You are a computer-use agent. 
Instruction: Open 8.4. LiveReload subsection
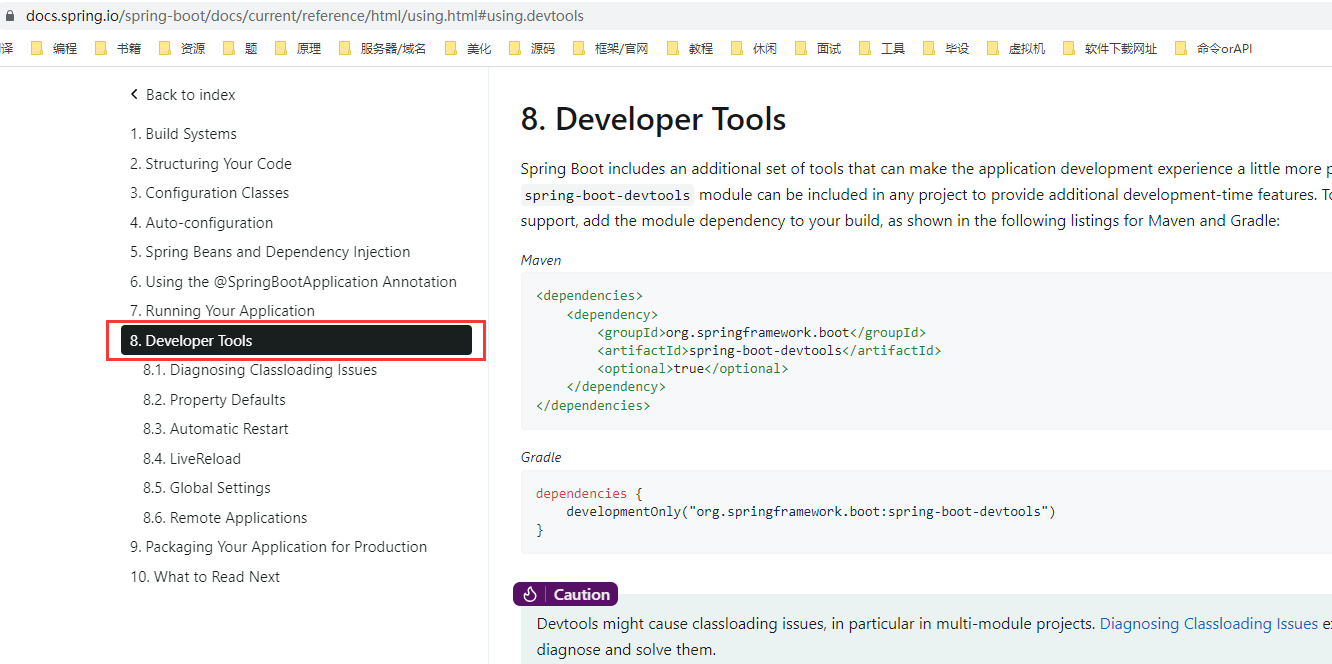(x=192, y=459)
